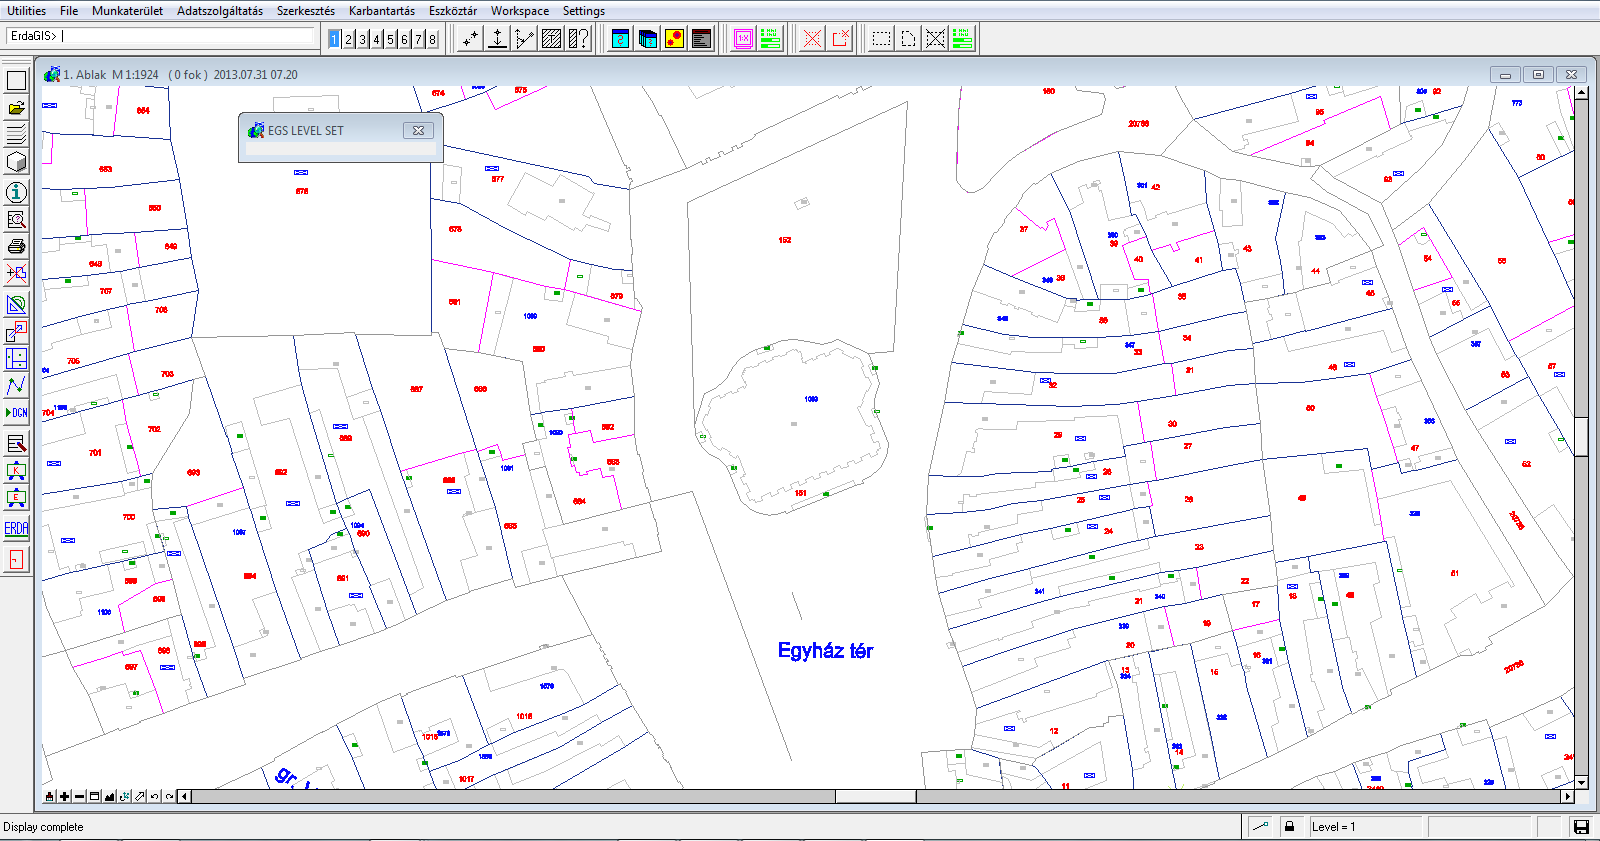Open the Workspace menu
This screenshot has width=1600, height=841.
tap(520, 11)
